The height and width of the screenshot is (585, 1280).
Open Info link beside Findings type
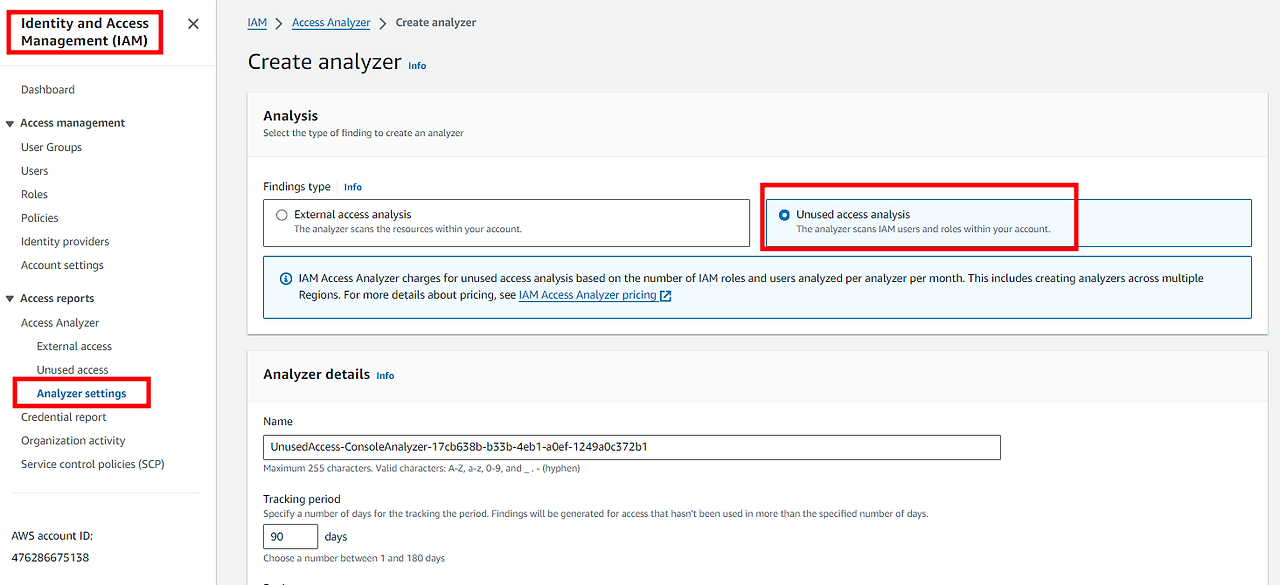(x=353, y=187)
